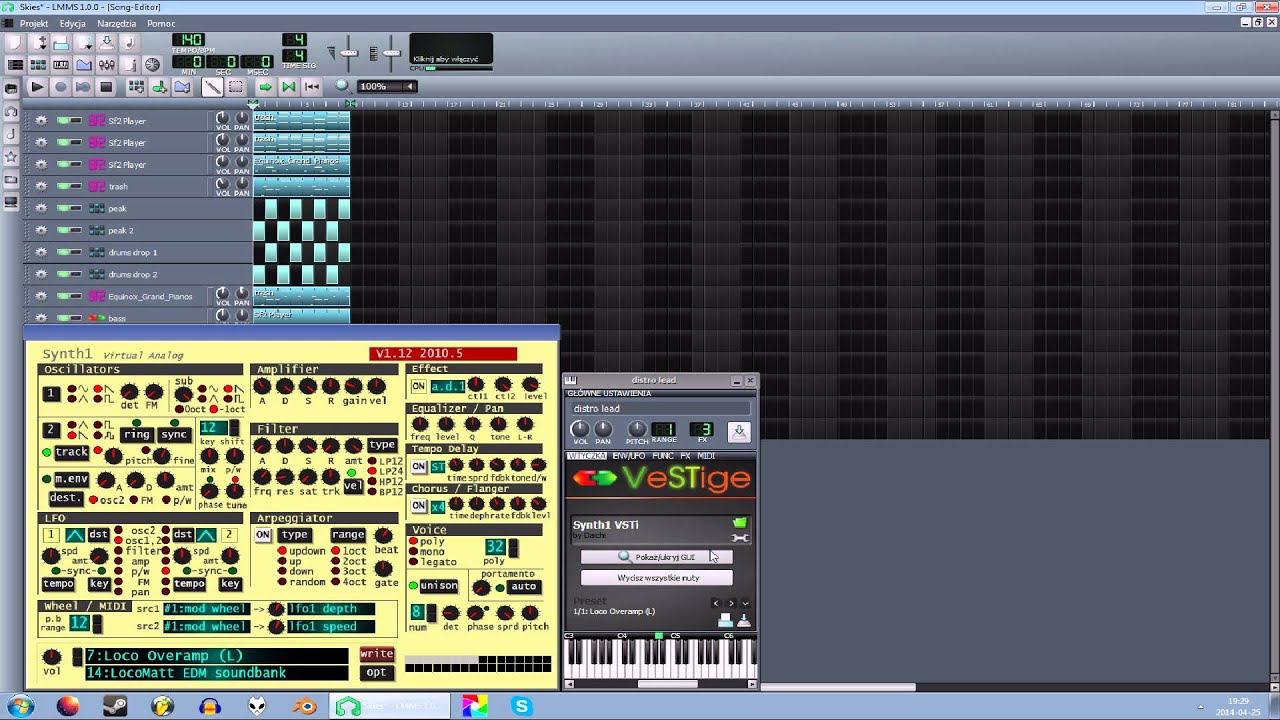This screenshot has height=720, width=1280.
Task: Go to next VeSTige preset arrow
Action: pyautogui.click(x=731, y=603)
